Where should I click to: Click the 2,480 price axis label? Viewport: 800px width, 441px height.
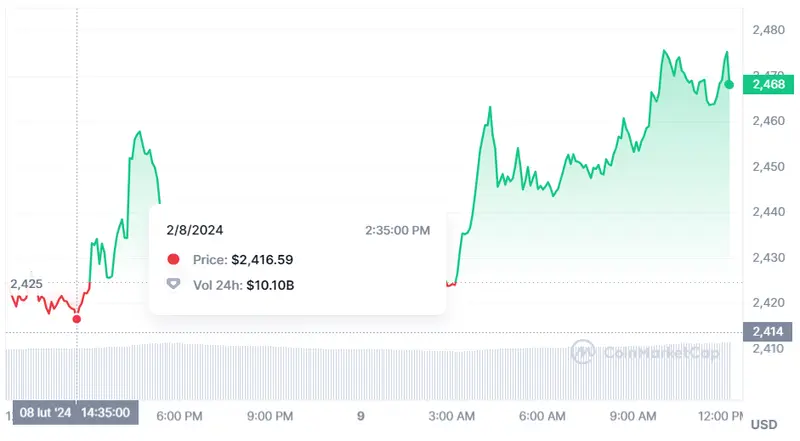[768, 30]
